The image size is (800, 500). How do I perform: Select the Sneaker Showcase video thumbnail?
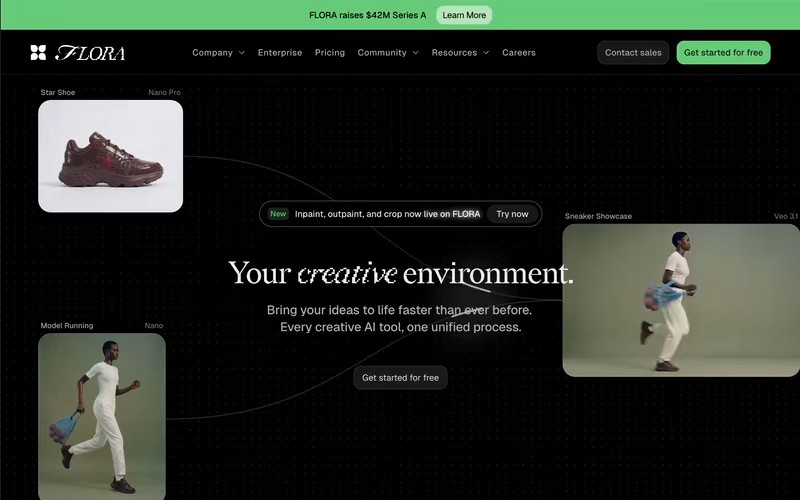681,300
